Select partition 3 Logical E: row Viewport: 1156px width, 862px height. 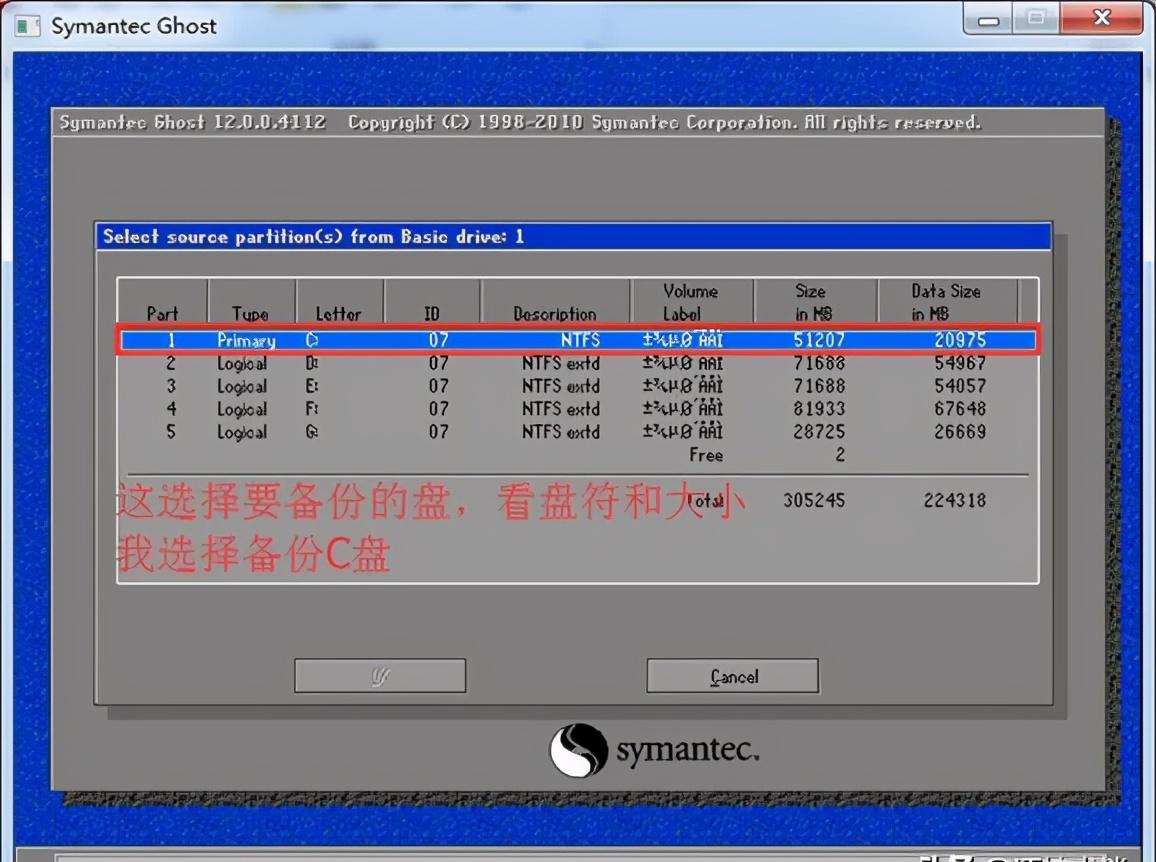point(578,386)
